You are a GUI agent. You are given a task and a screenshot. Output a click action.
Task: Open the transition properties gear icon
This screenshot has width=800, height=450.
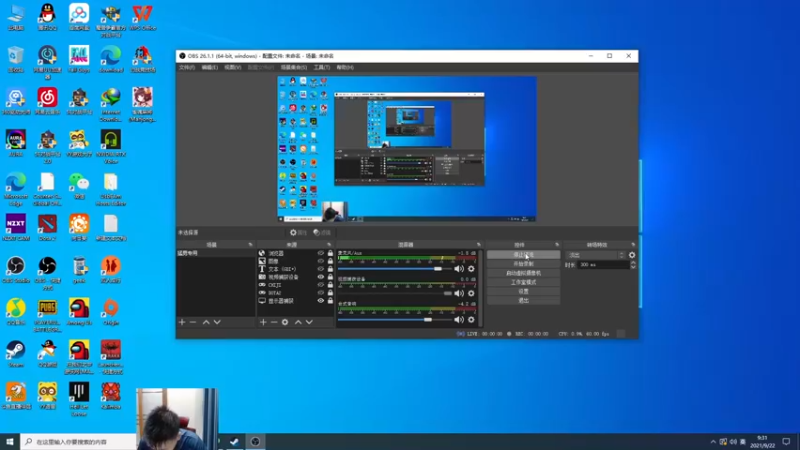632,255
